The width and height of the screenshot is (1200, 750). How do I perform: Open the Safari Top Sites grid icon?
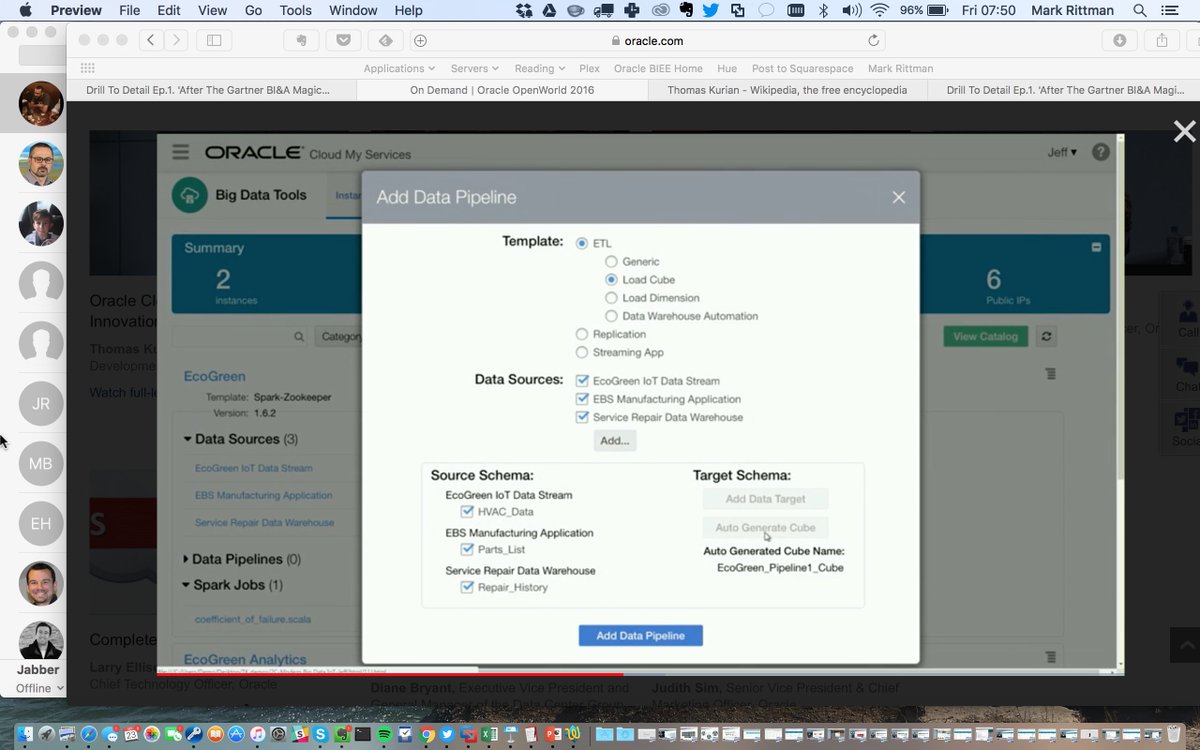point(87,68)
